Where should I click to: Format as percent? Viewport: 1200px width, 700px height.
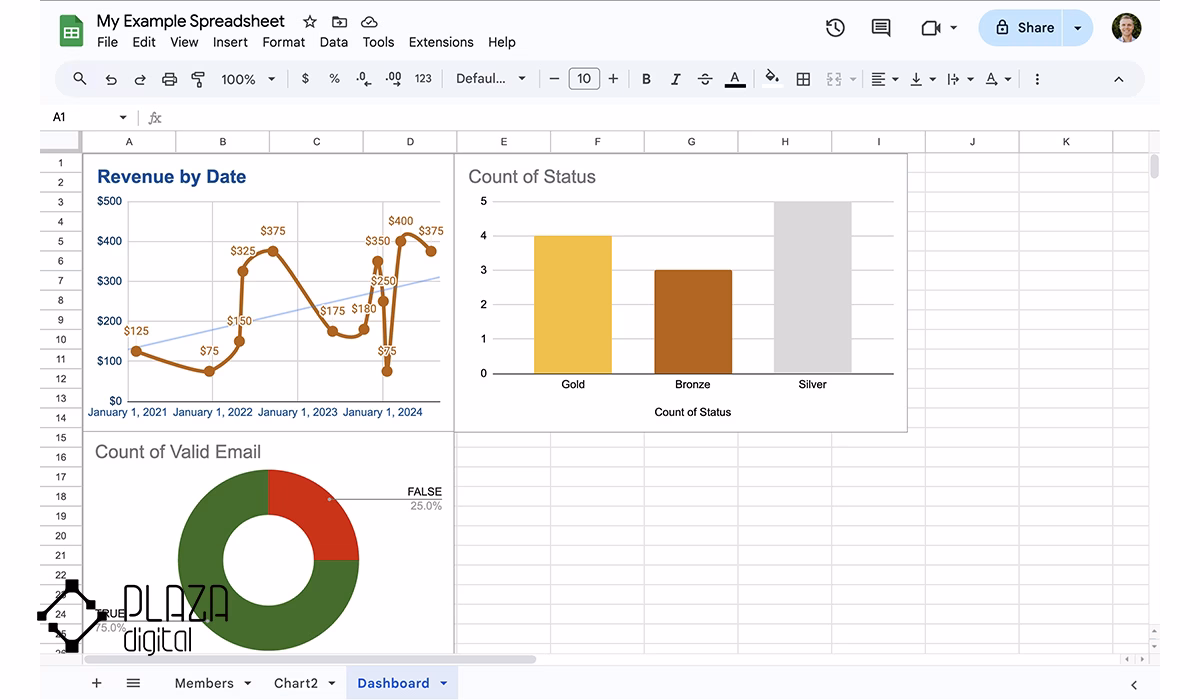[x=334, y=79]
